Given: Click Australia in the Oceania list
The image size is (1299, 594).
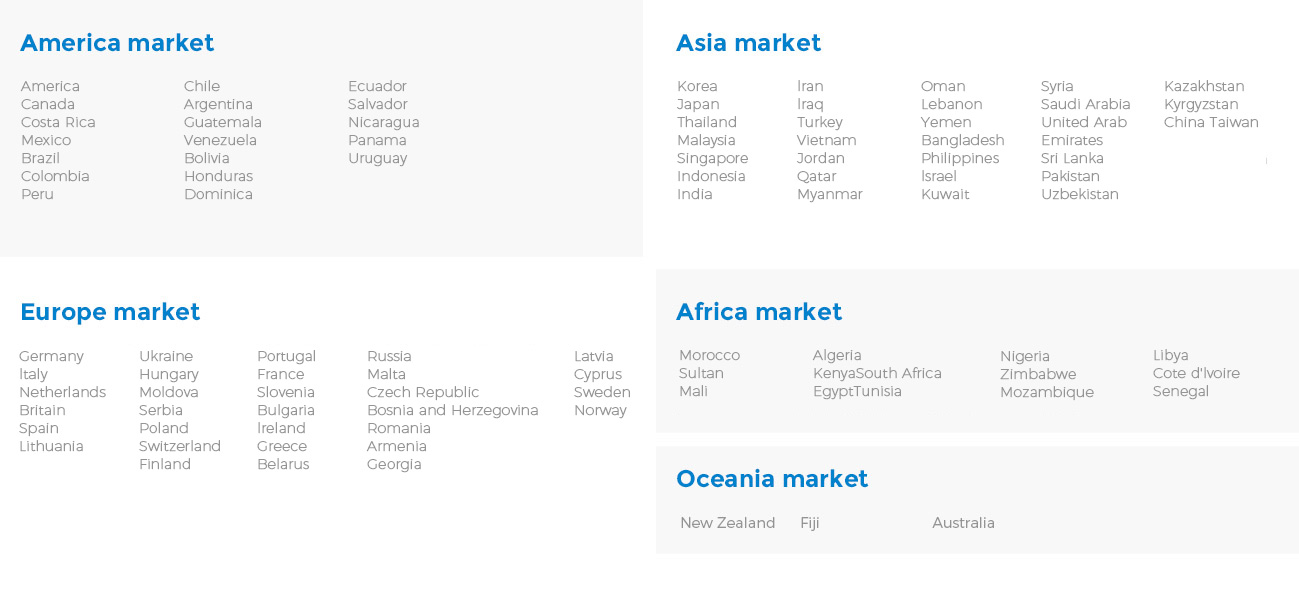Looking at the screenshot, I should pos(963,523).
